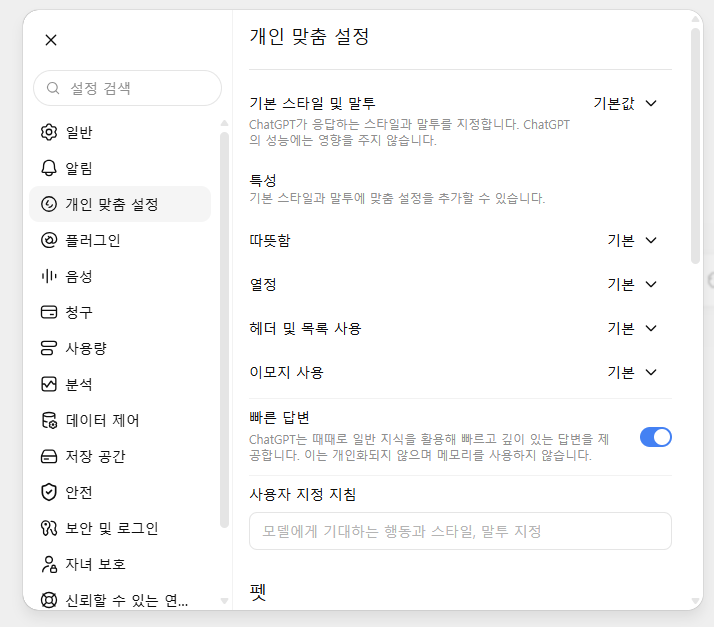Click the usage icon beside 사용량

click(x=49, y=348)
